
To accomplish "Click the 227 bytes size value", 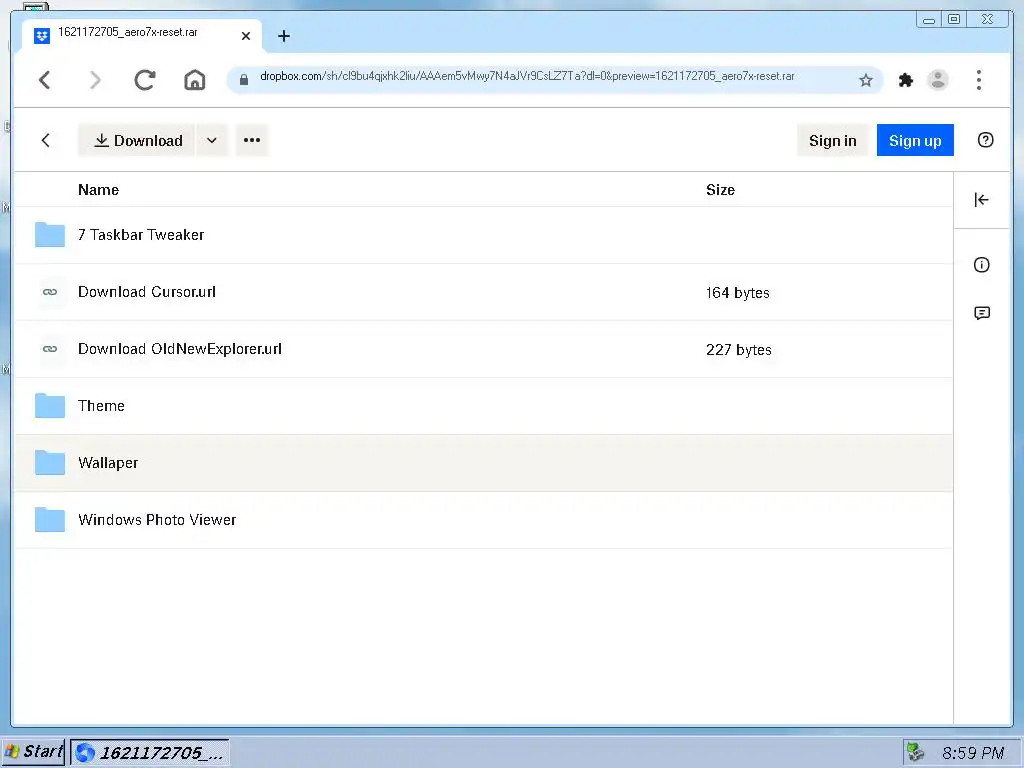I will click(x=739, y=349).
